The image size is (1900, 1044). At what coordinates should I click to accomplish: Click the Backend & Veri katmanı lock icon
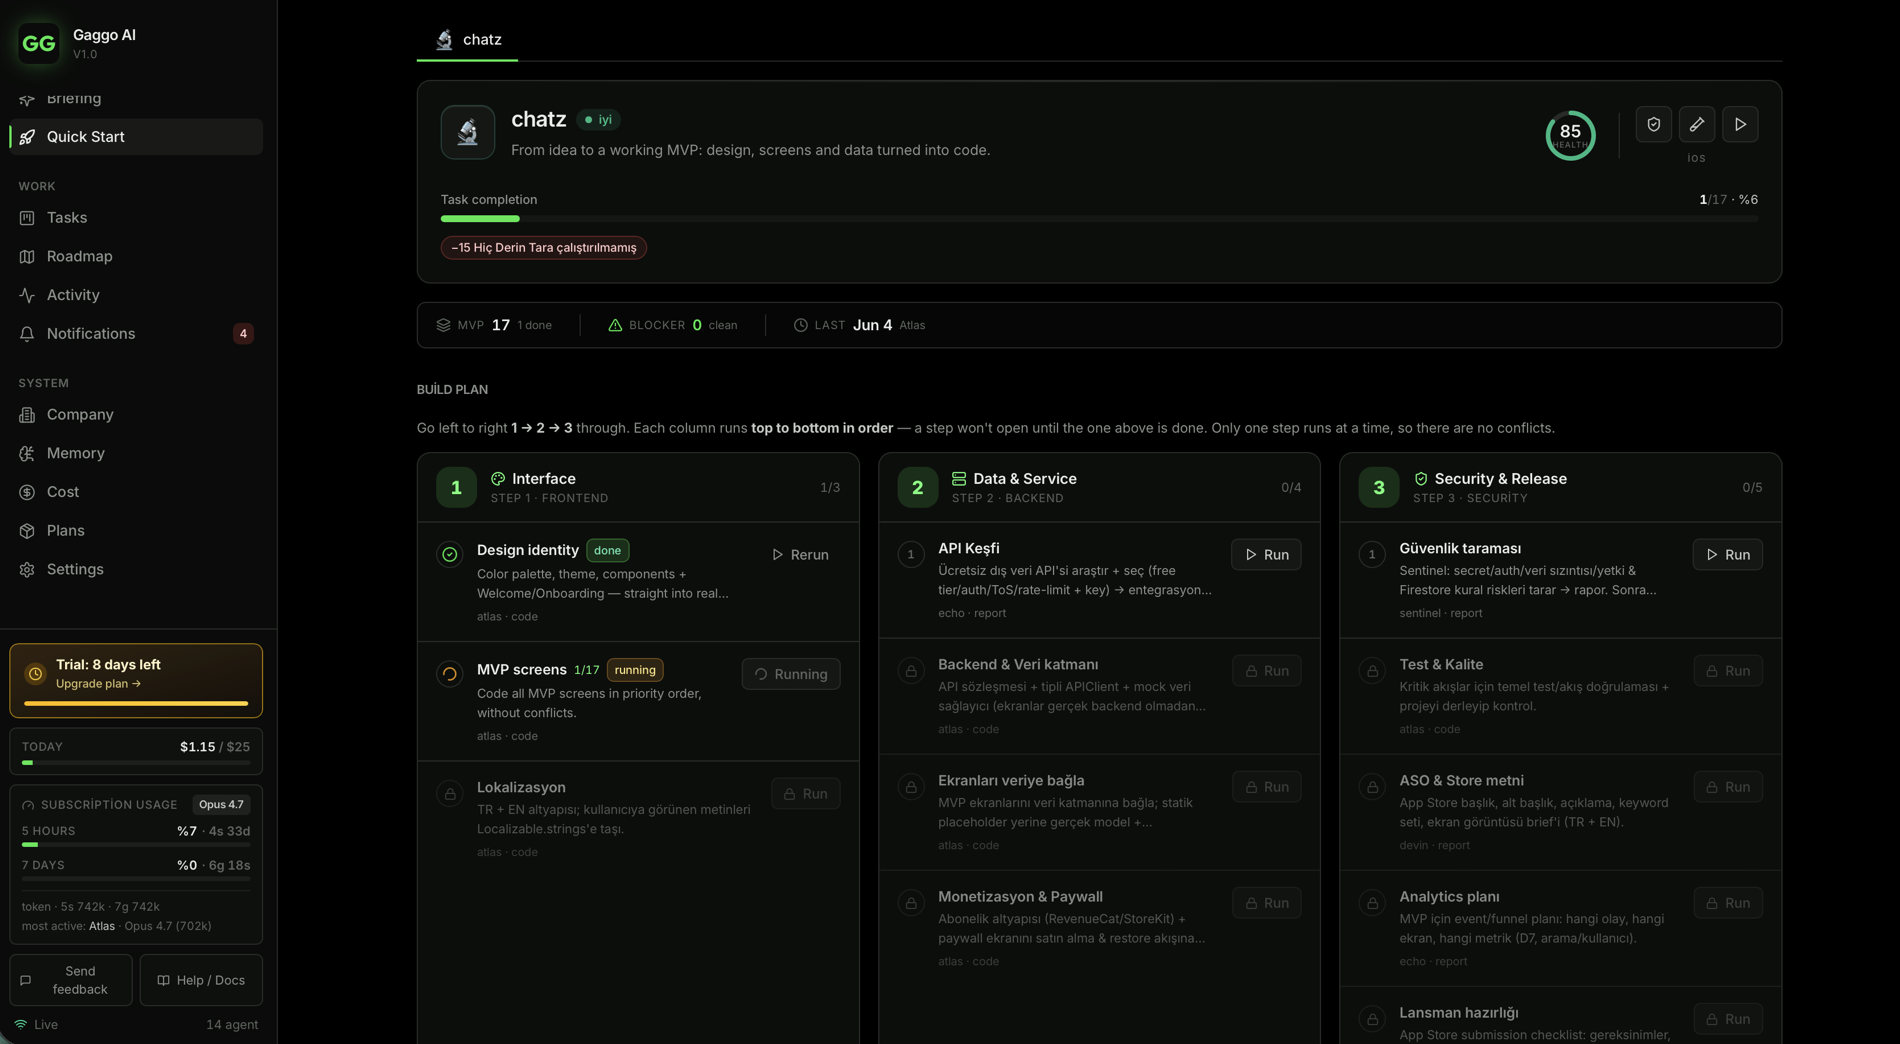(911, 671)
